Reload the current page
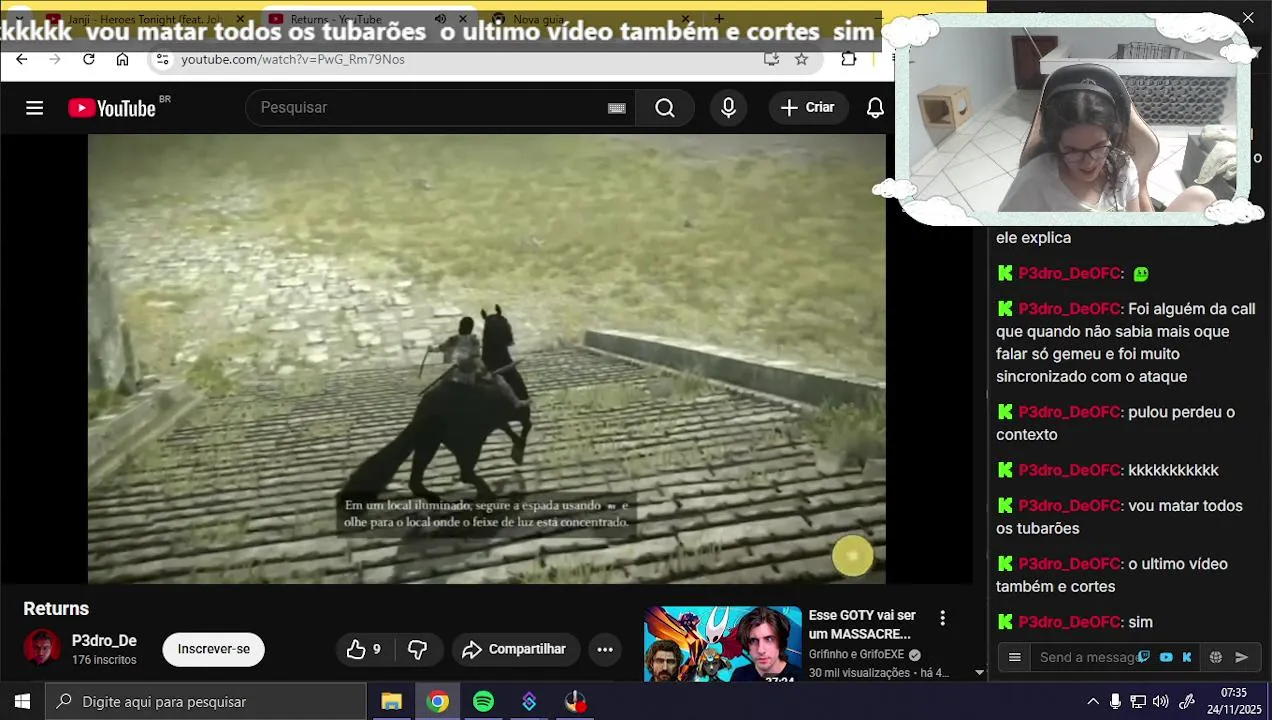Screen dimensions: 1272x720 click(88, 59)
